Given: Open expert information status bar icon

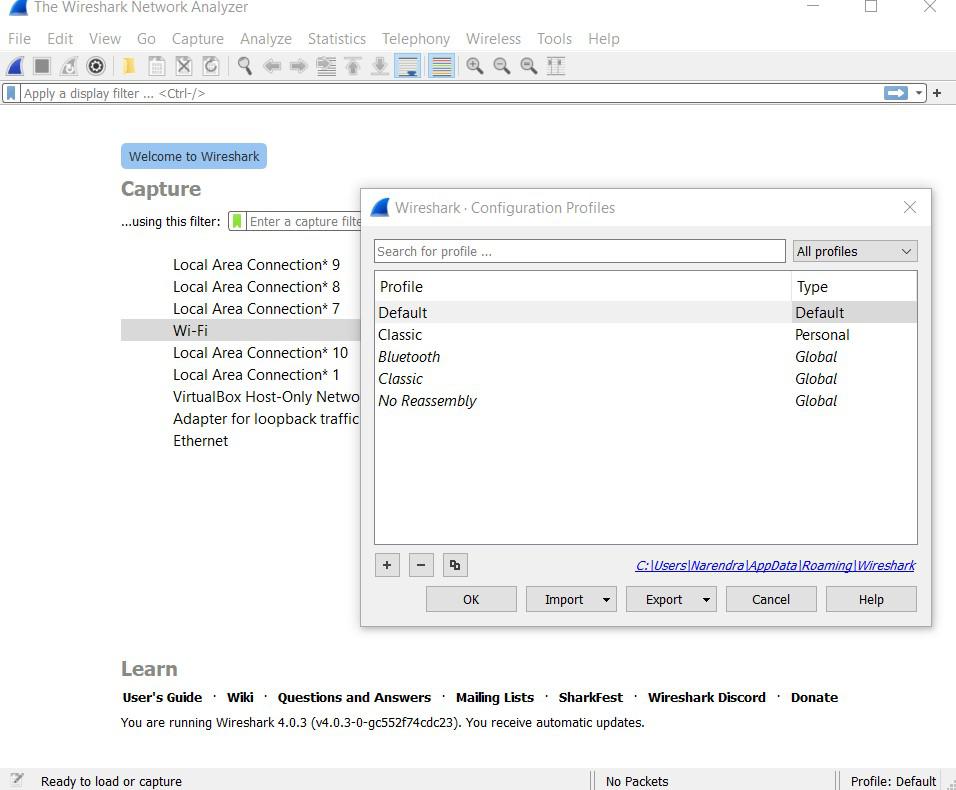Looking at the screenshot, I should click(17, 780).
